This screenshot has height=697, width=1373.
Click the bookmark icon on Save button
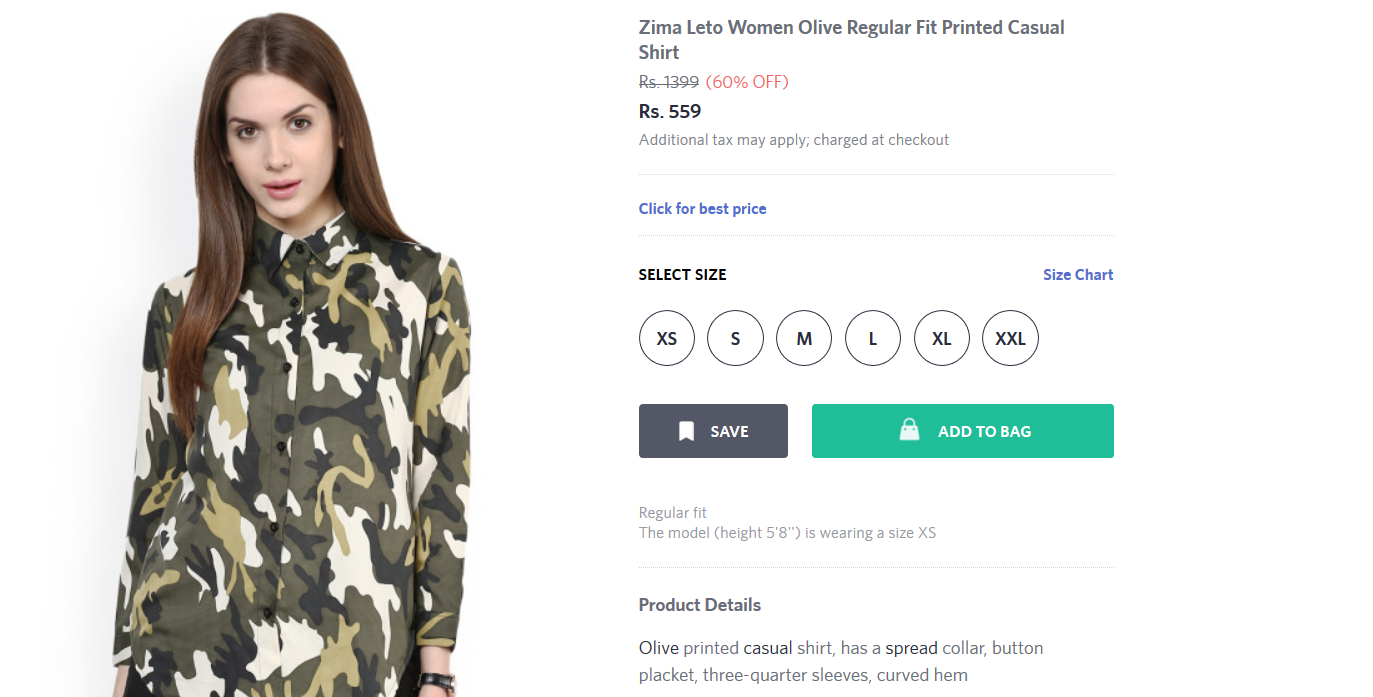point(686,431)
